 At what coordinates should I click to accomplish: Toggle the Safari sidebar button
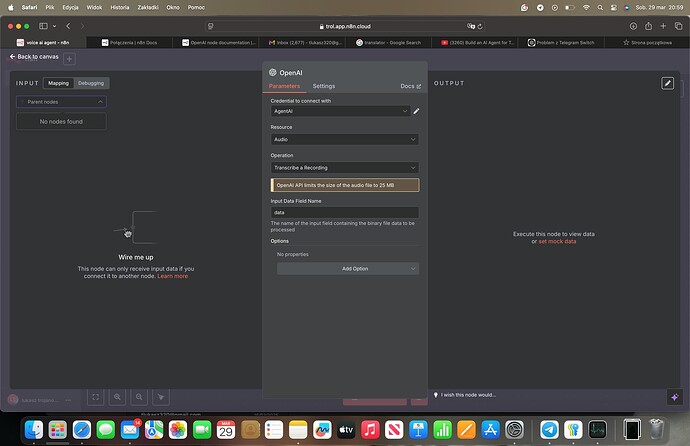(x=43, y=26)
